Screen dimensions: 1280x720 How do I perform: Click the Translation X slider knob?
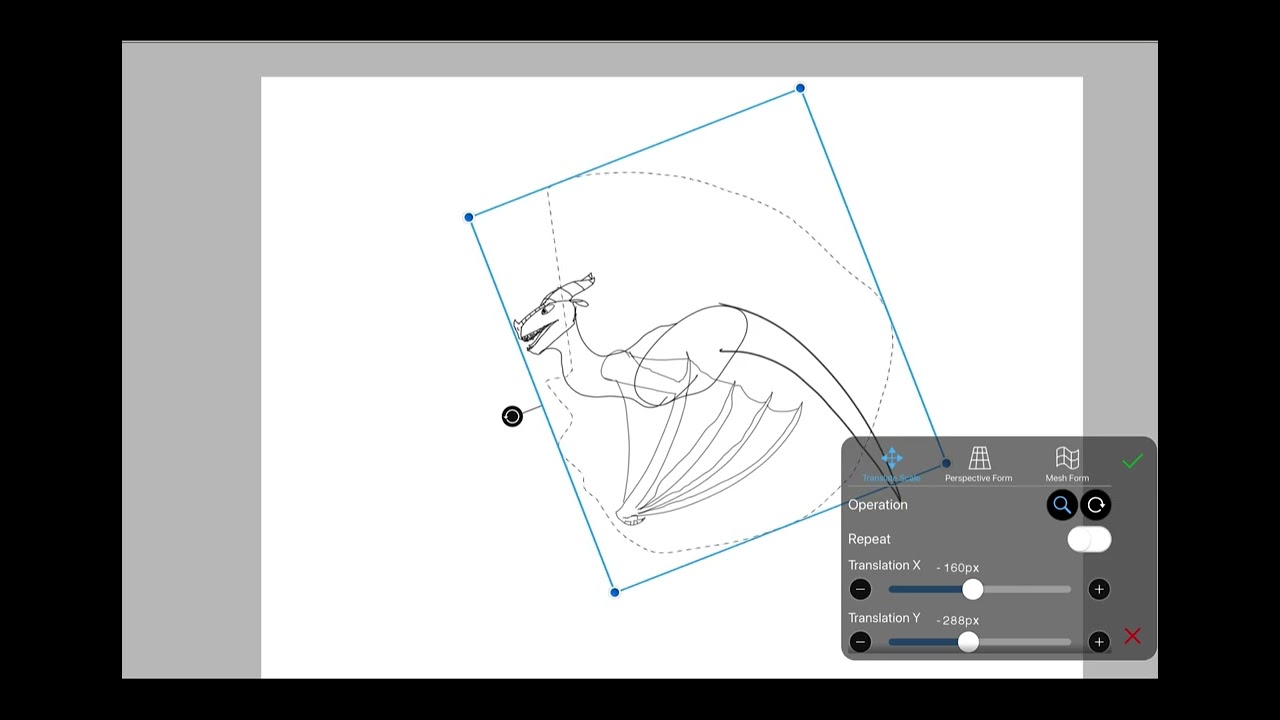click(973, 589)
